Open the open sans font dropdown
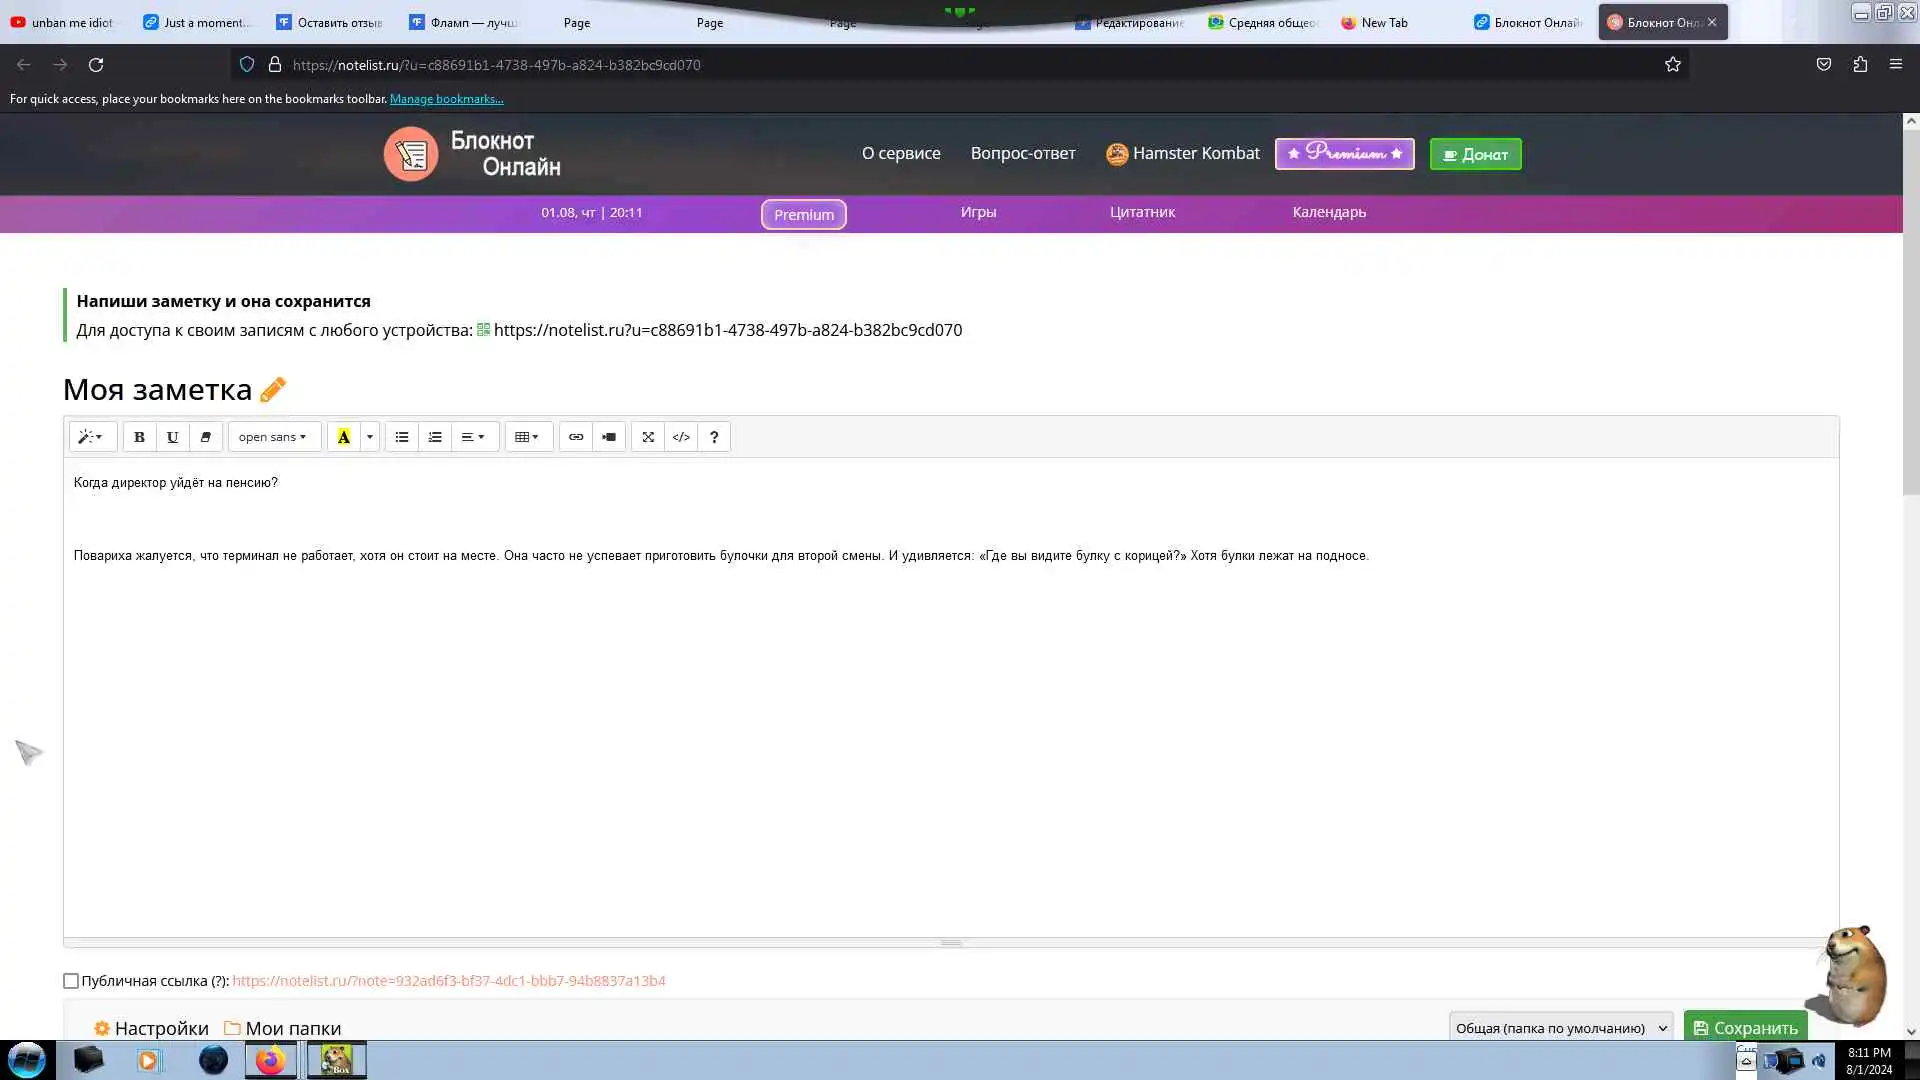Image resolution: width=1920 pixels, height=1080 pixels. [273, 437]
